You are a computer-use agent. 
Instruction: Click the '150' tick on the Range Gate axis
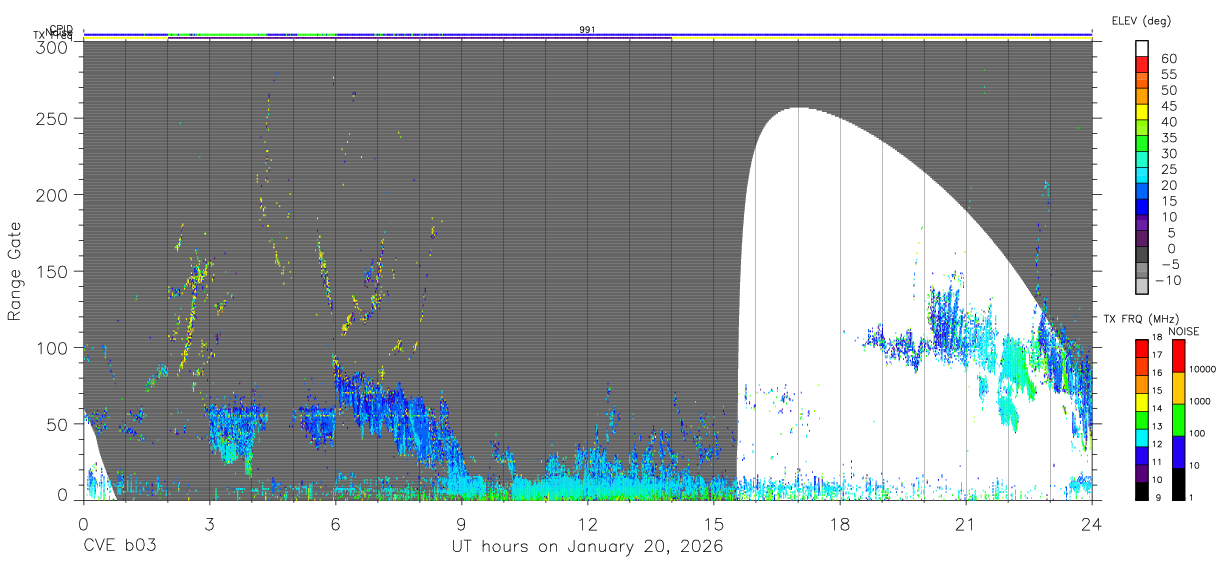tap(54, 271)
